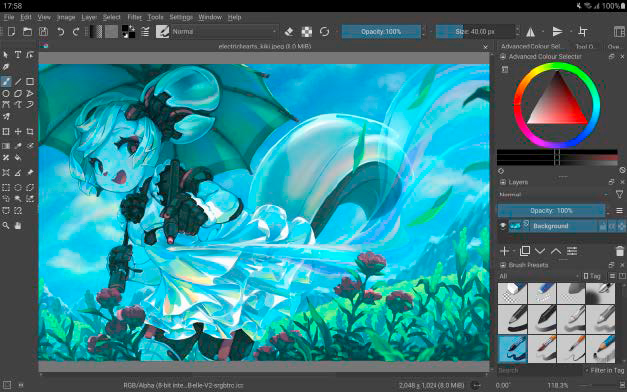Adjust the brush Opacity slider
The height and width of the screenshot is (392, 627).
381,32
